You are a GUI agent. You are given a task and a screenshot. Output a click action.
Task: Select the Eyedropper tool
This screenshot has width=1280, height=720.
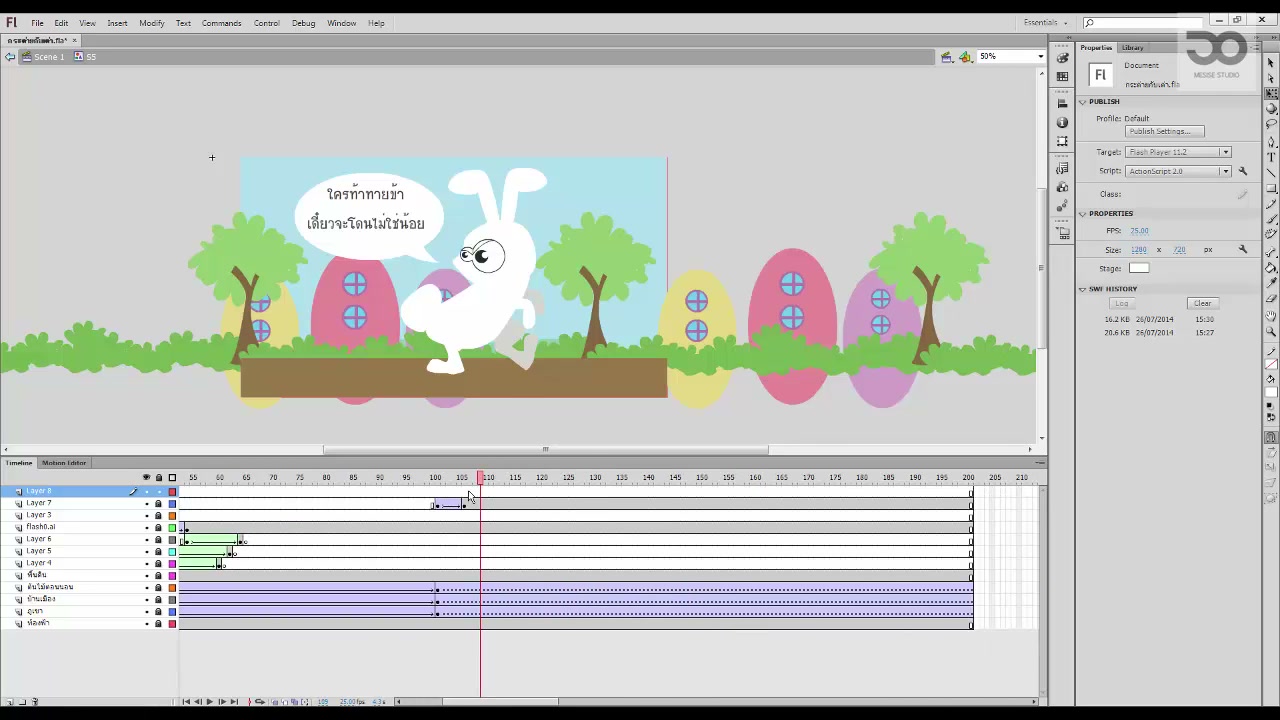click(x=1271, y=283)
